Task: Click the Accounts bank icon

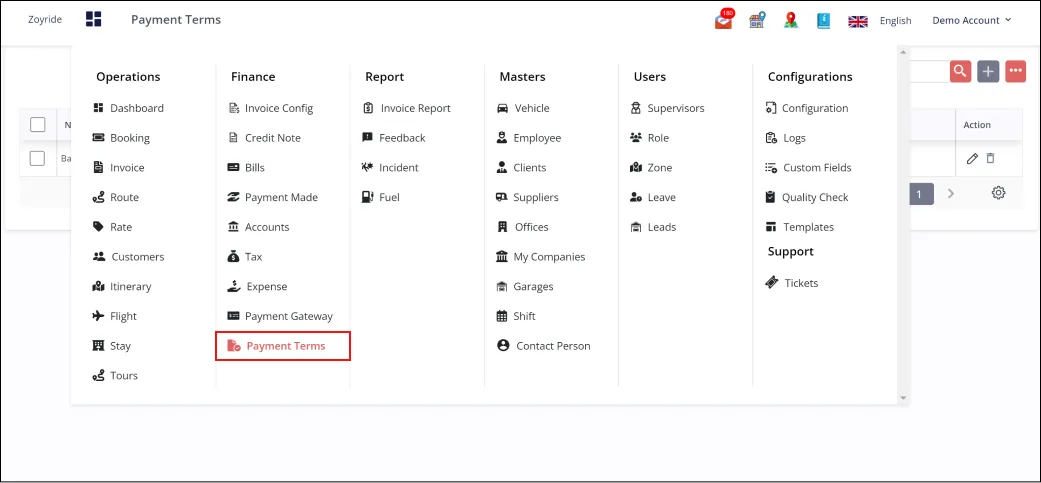Action: point(233,227)
